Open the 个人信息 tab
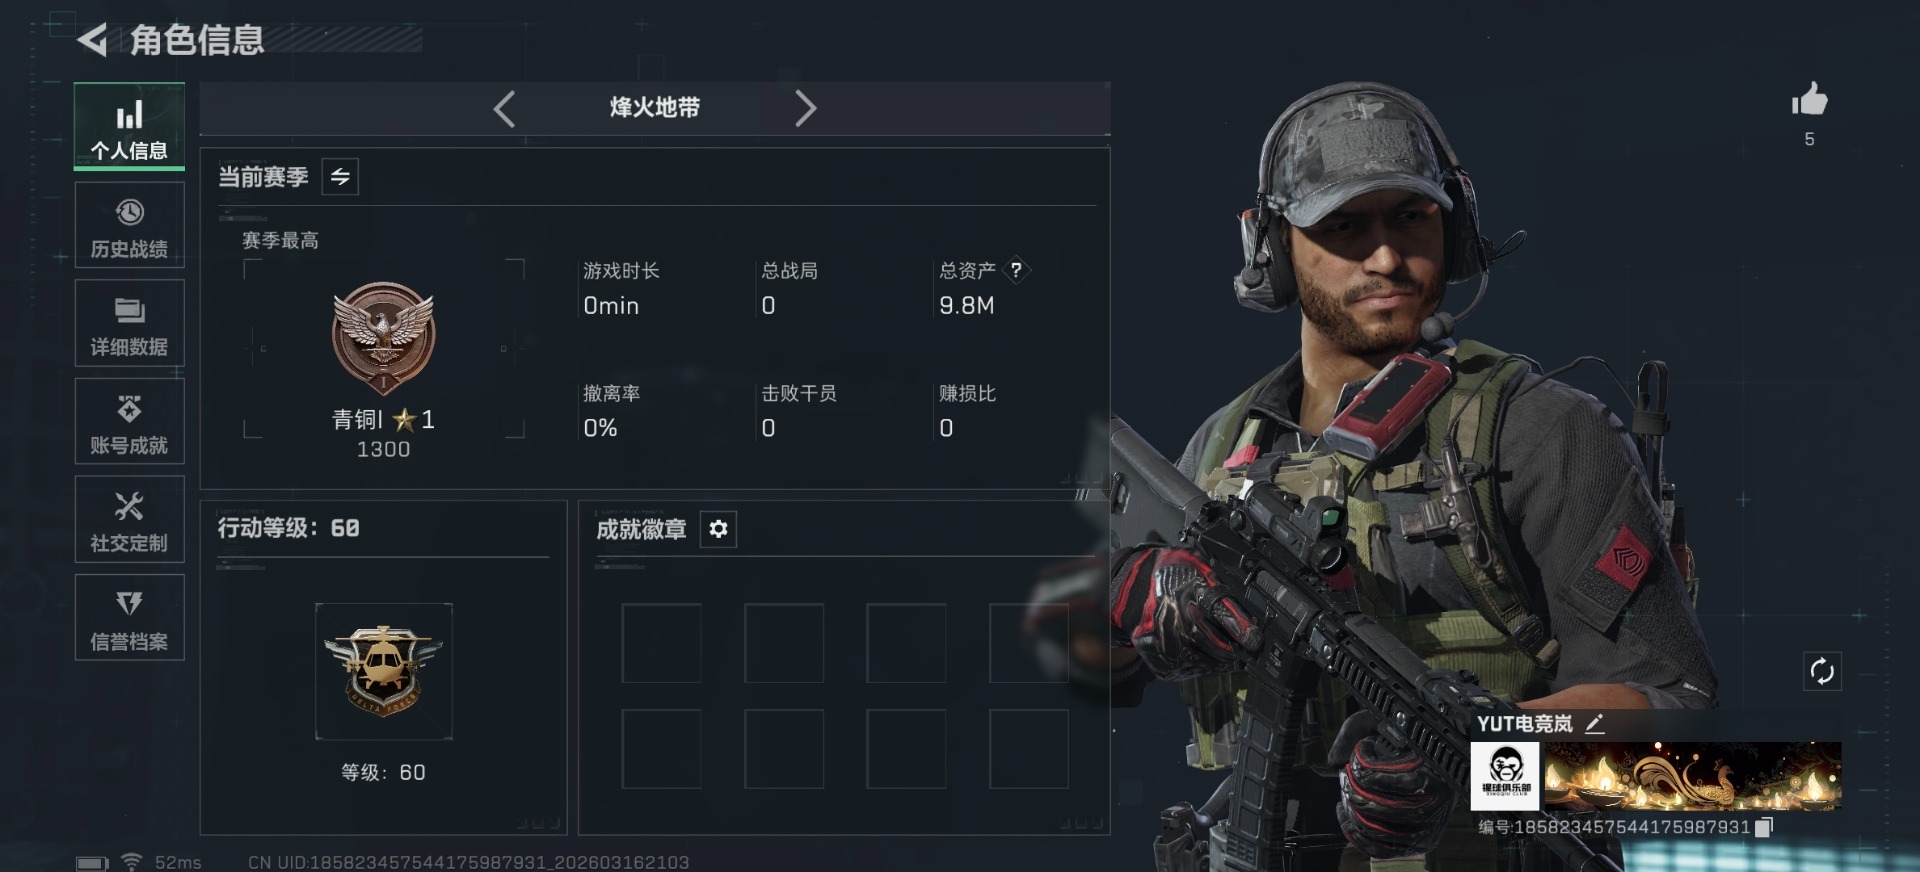This screenshot has height=872, width=1920. click(x=129, y=126)
